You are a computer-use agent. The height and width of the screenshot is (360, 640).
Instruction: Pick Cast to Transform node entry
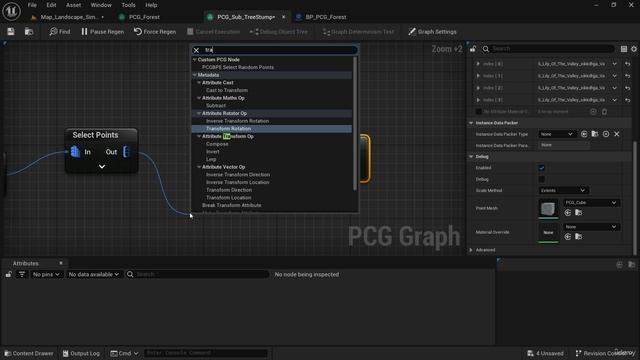click(x=227, y=90)
